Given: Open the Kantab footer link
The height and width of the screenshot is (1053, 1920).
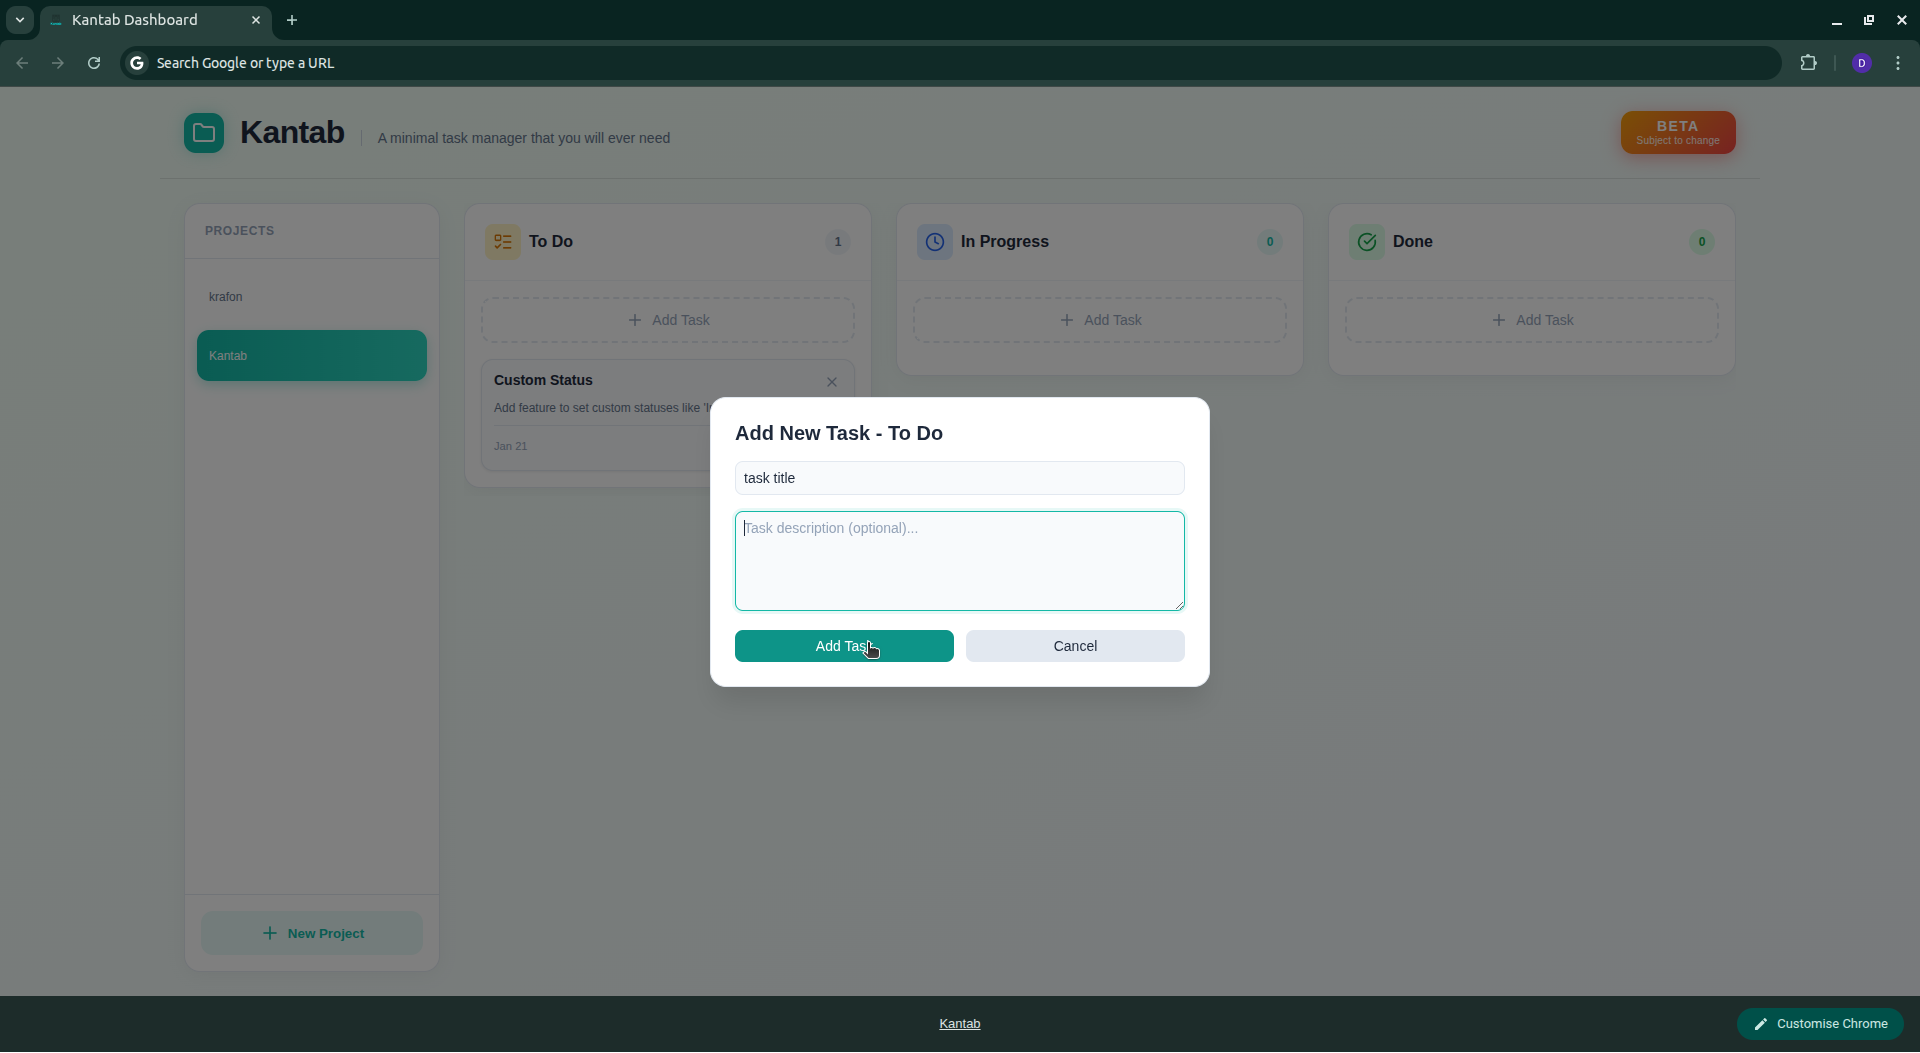Looking at the screenshot, I should 959,1023.
